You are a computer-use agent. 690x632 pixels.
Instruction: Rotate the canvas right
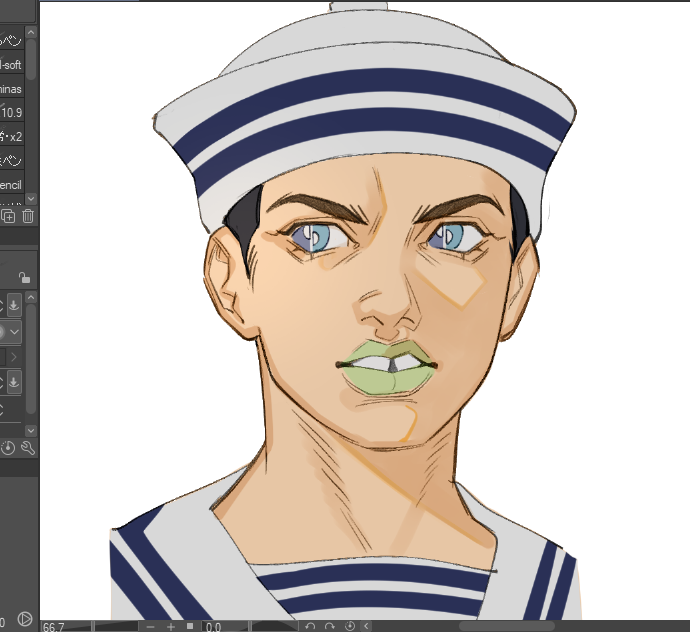pyautogui.click(x=330, y=626)
